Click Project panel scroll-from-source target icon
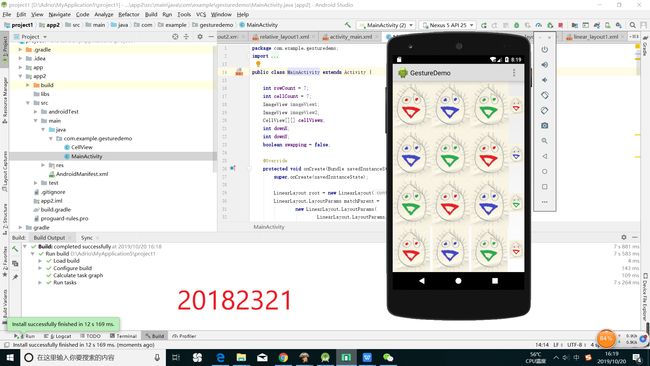This screenshot has width=650, height=366. coord(175,37)
